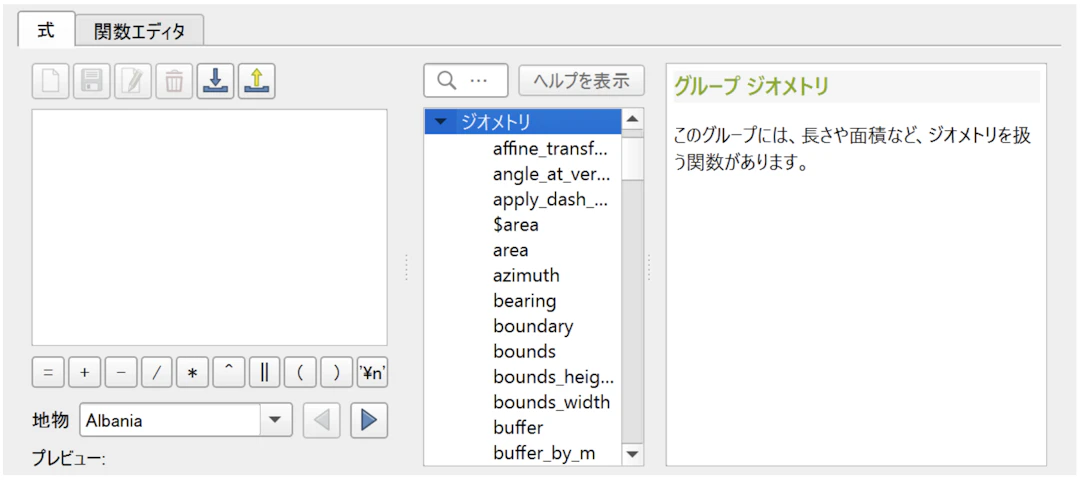Click the export user expressions icon

(256, 82)
